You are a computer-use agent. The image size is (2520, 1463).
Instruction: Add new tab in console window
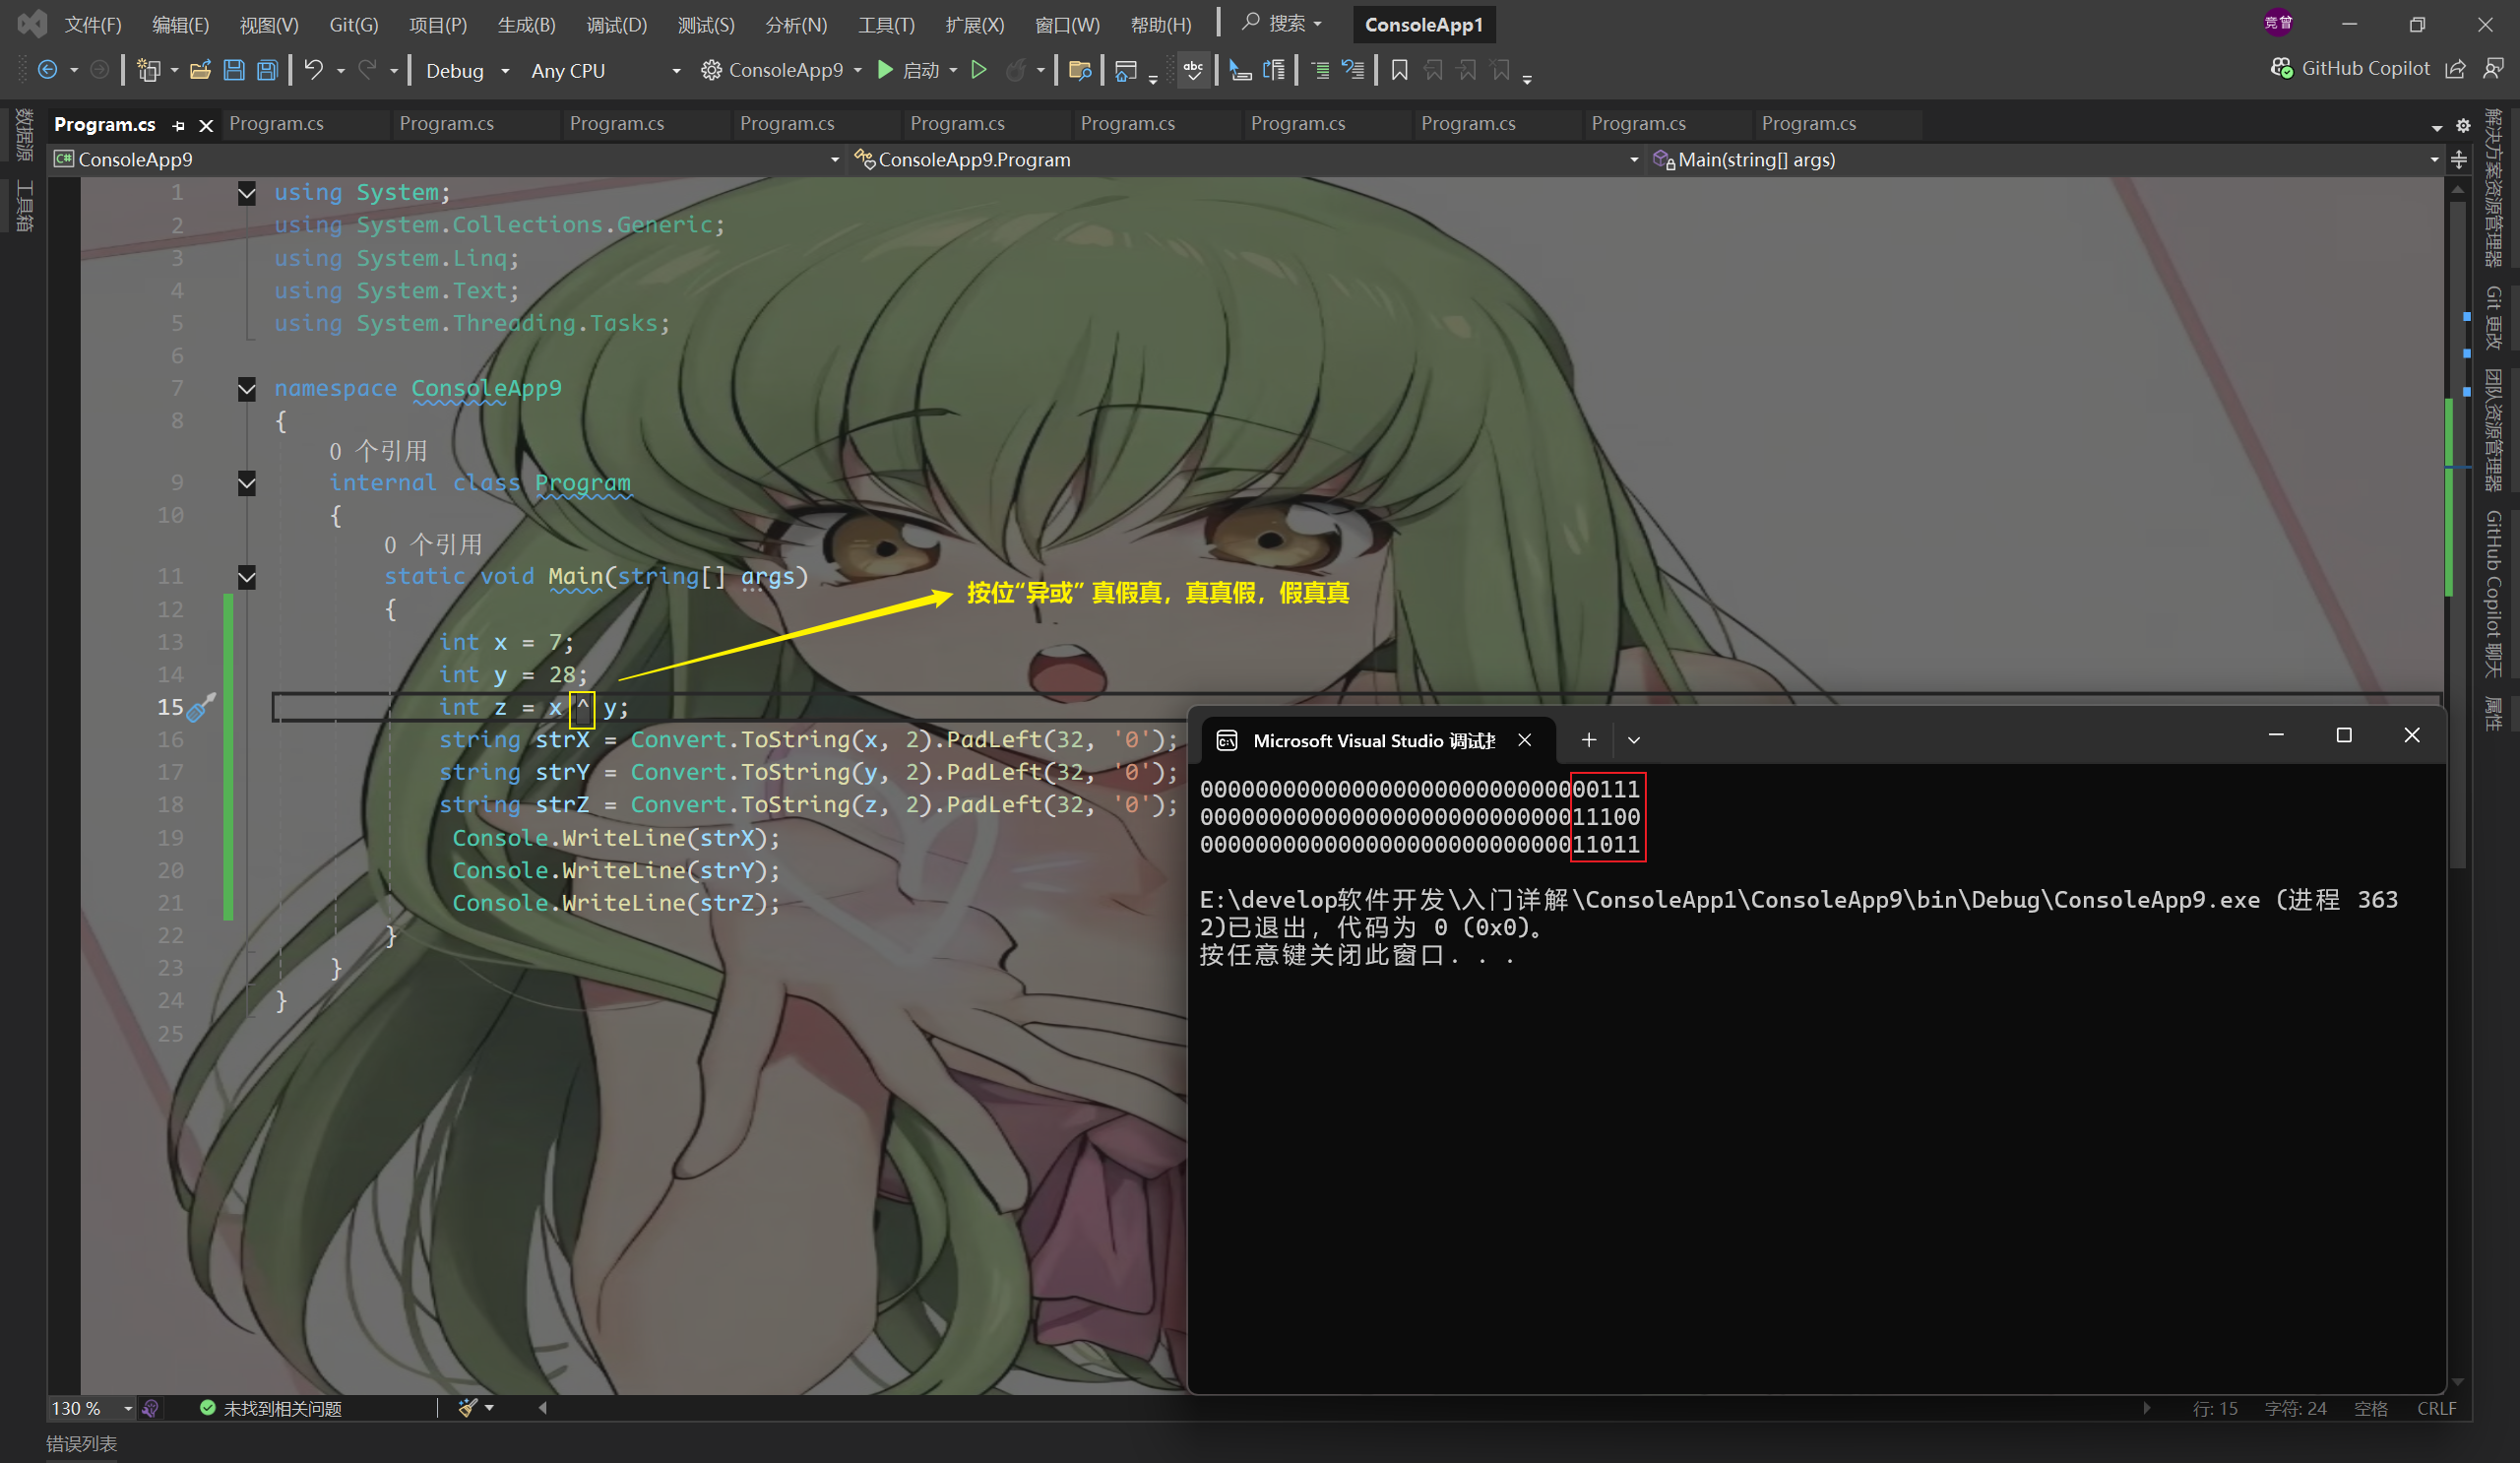pyautogui.click(x=1588, y=740)
